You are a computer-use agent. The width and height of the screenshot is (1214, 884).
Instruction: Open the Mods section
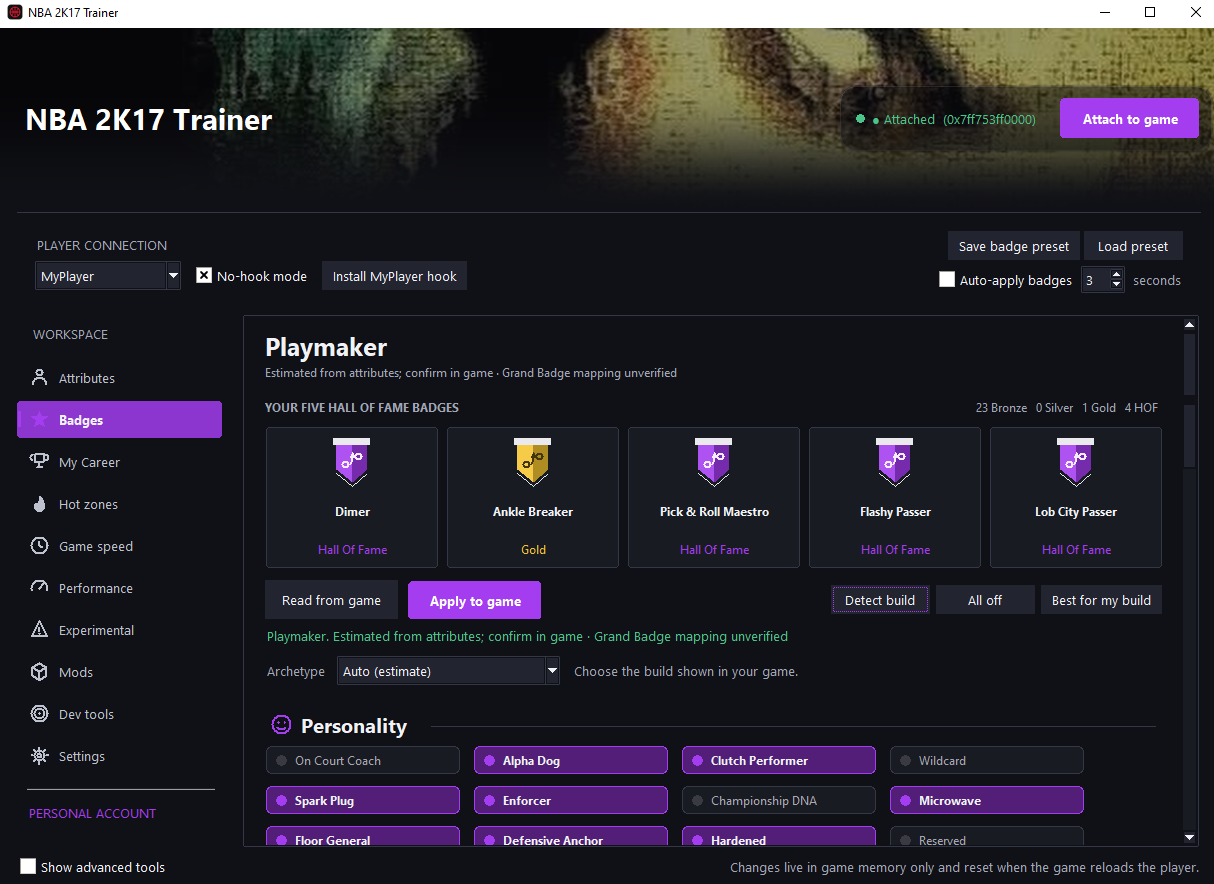click(119, 672)
